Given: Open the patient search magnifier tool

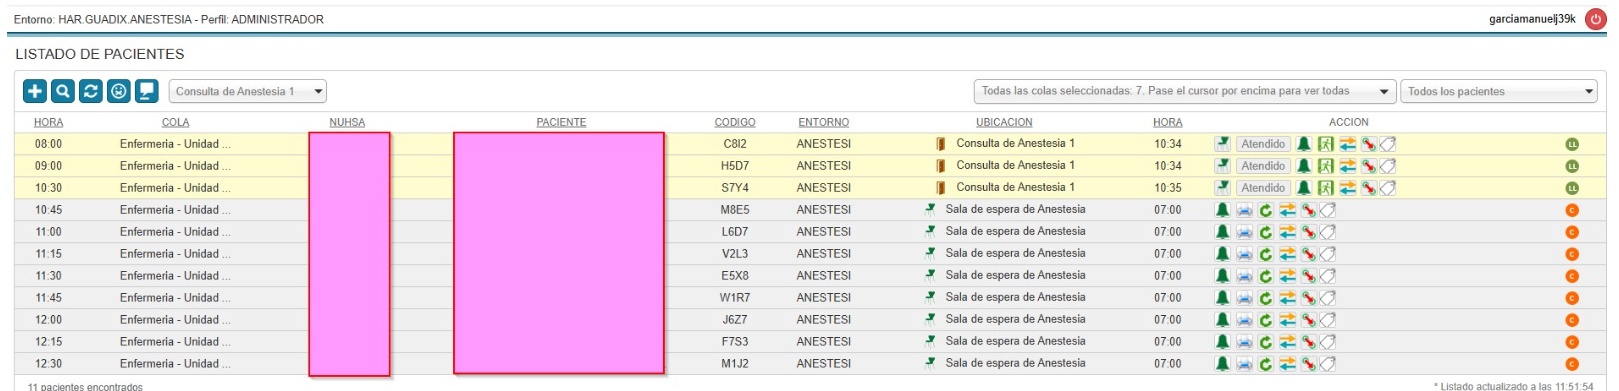Looking at the screenshot, I should click(63, 91).
